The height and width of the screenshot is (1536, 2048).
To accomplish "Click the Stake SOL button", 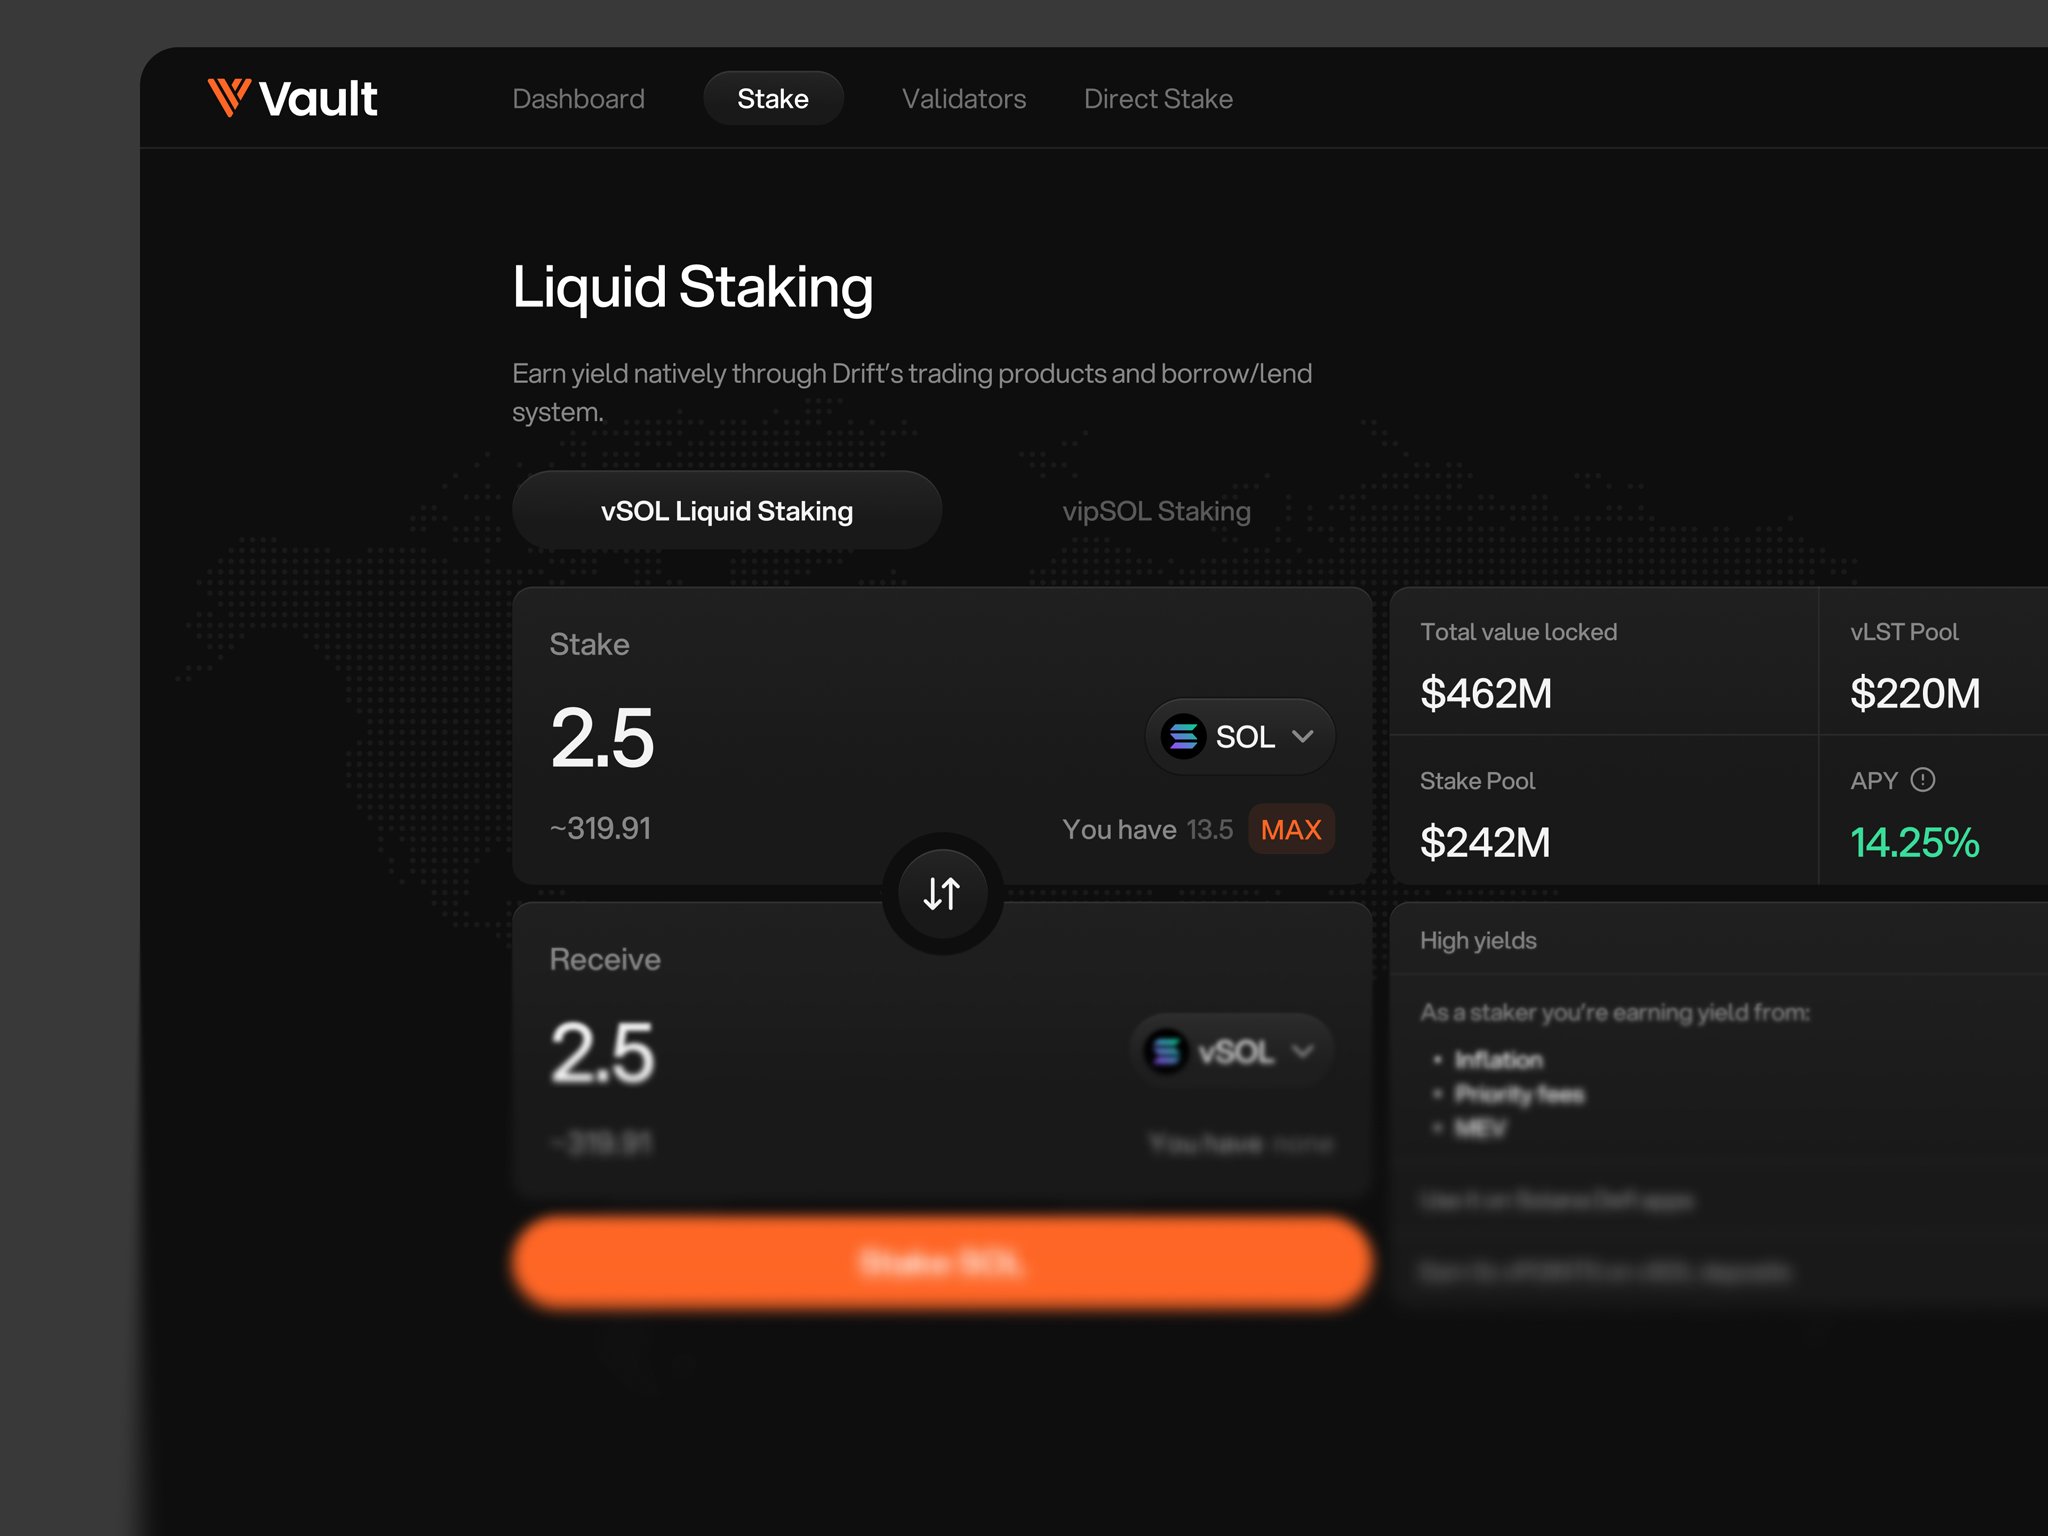I will point(940,1261).
